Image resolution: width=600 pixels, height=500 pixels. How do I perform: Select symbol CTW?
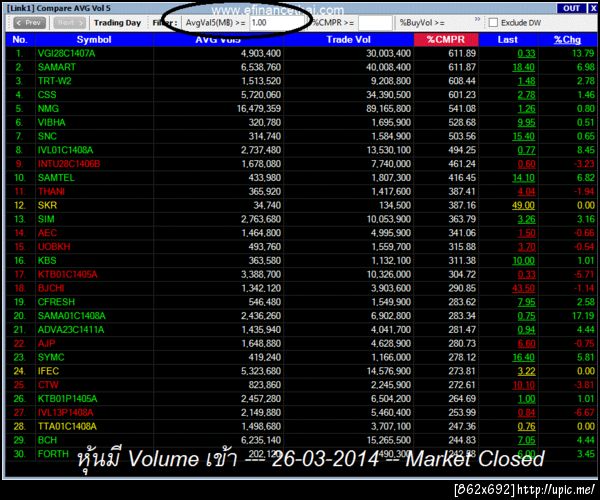click(48, 385)
